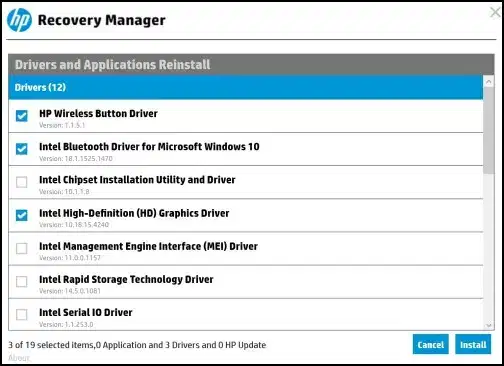Click the Drivers and Applications Reinstall heading
The height and width of the screenshot is (366, 504).
(x=113, y=65)
